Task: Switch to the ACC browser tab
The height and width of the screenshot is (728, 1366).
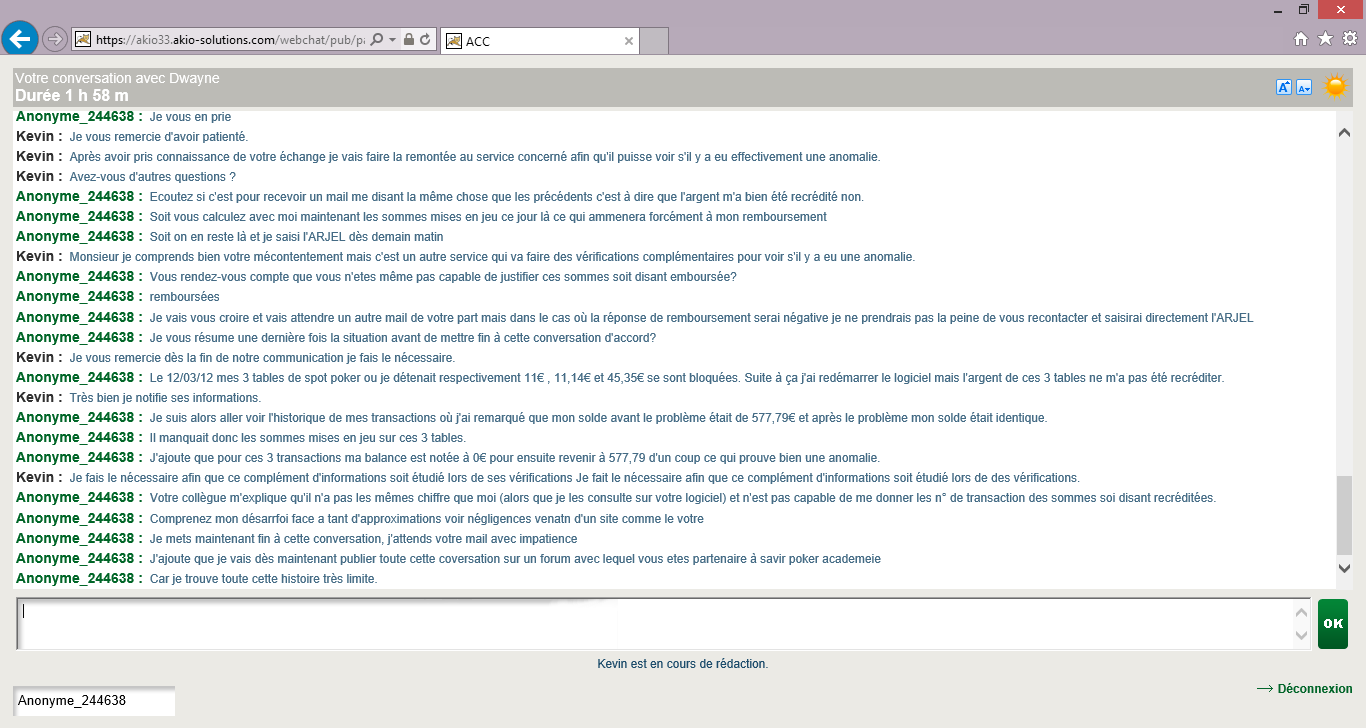Action: pos(539,41)
